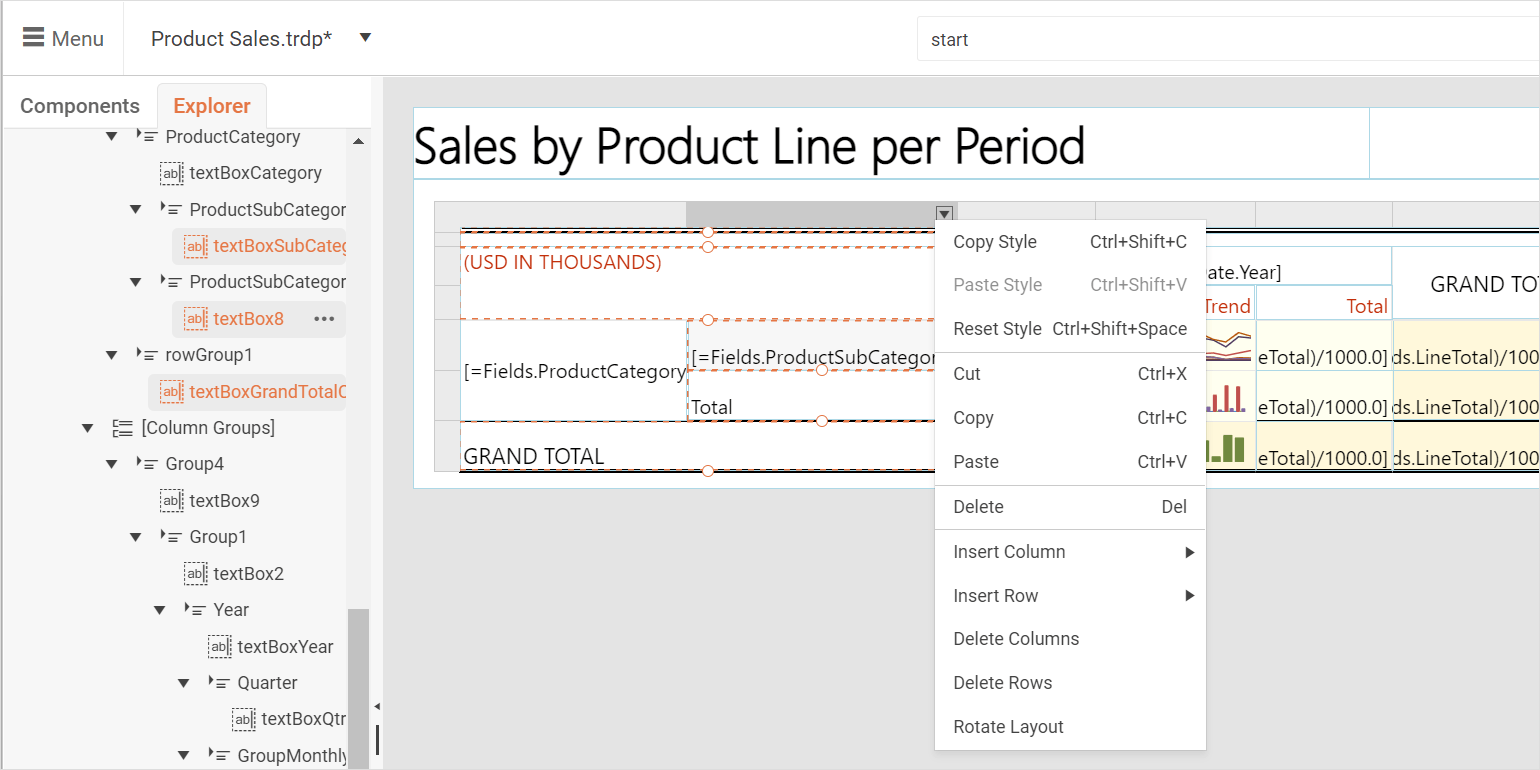
Task: Collapse the ProductSubCategory group above textBox8
Action: point(135,282)
